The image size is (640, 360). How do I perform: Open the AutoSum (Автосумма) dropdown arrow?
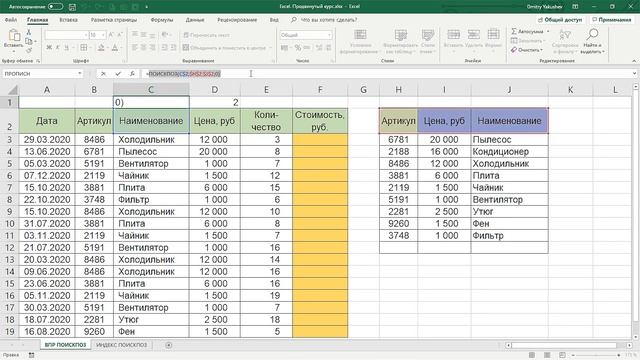548,31
